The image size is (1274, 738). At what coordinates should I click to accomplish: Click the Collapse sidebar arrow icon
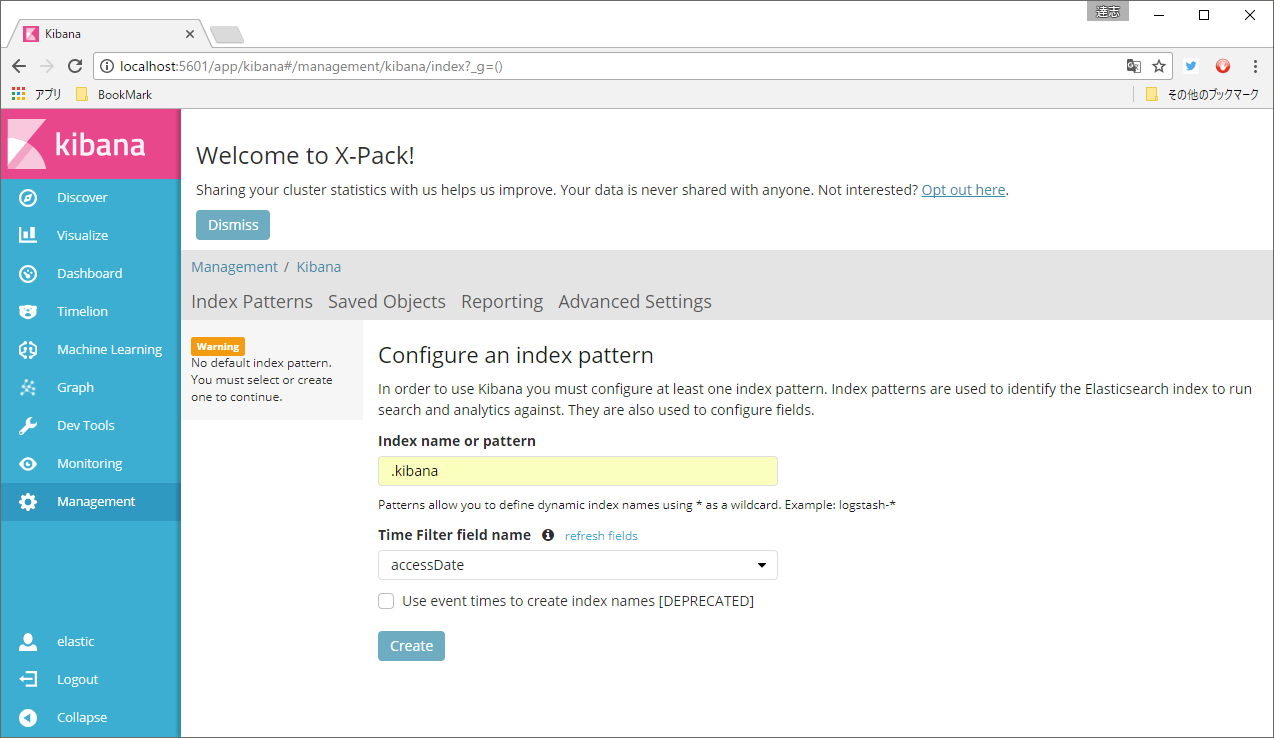coord(28,718)
